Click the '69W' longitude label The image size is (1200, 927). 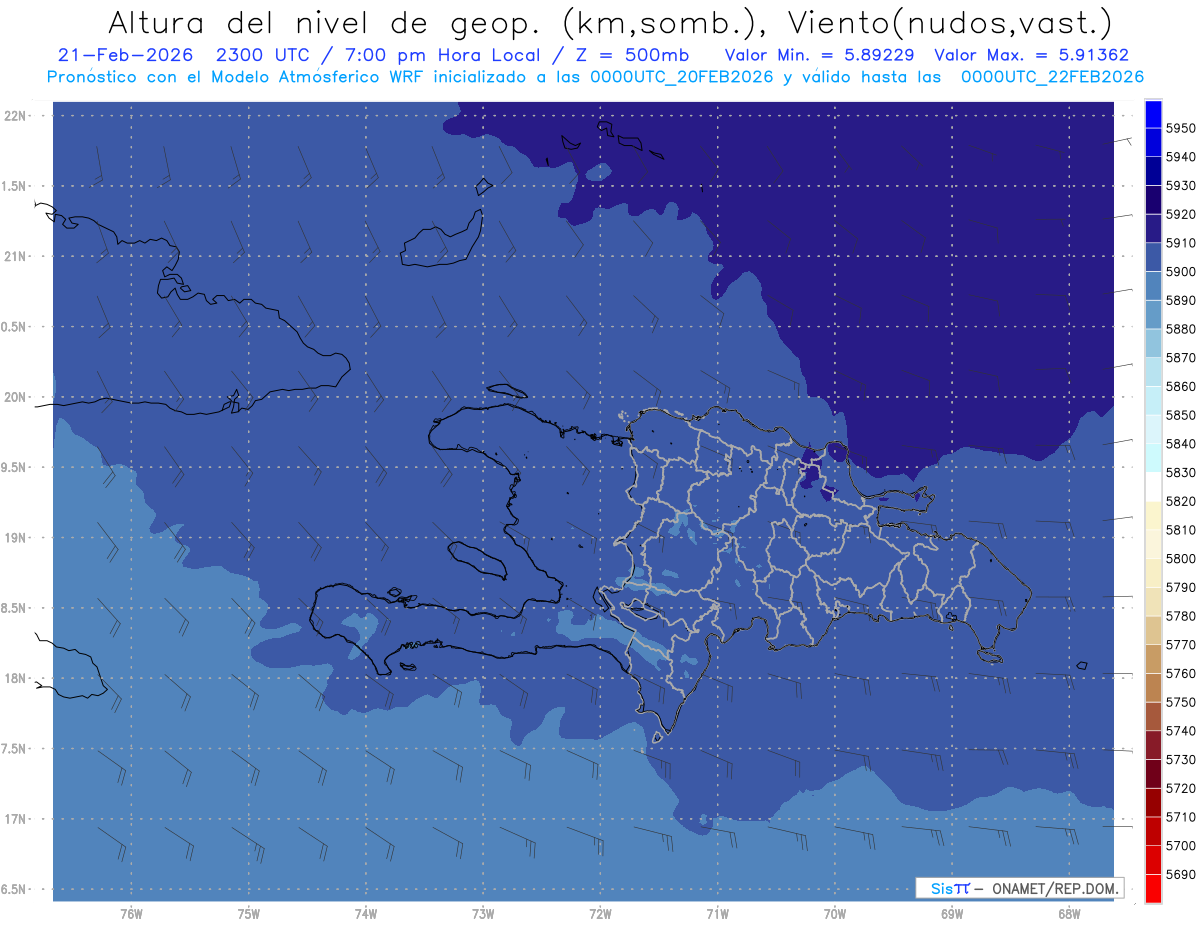pos(952,914)
